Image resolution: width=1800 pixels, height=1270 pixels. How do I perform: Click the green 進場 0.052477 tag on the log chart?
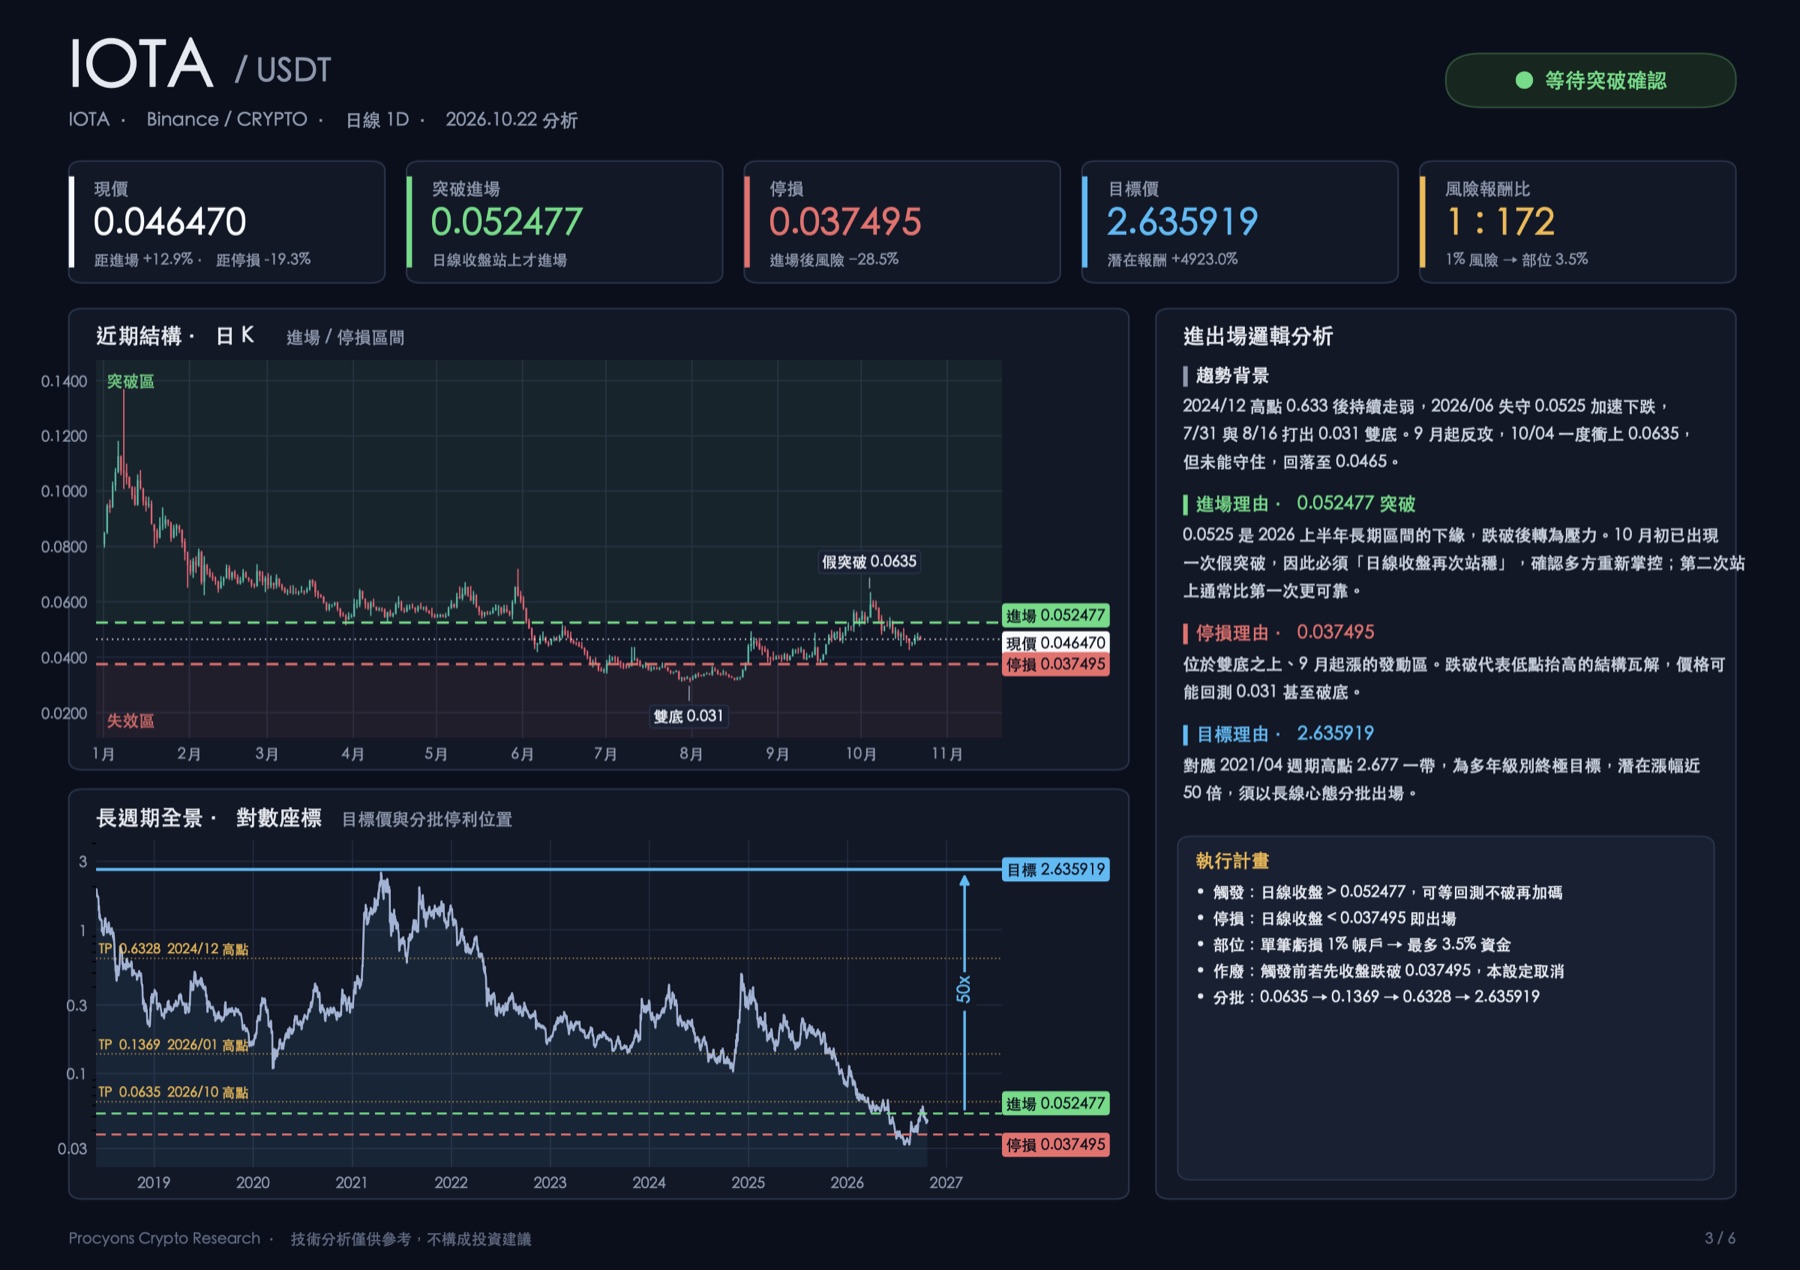click(x=1055, y=1103)
